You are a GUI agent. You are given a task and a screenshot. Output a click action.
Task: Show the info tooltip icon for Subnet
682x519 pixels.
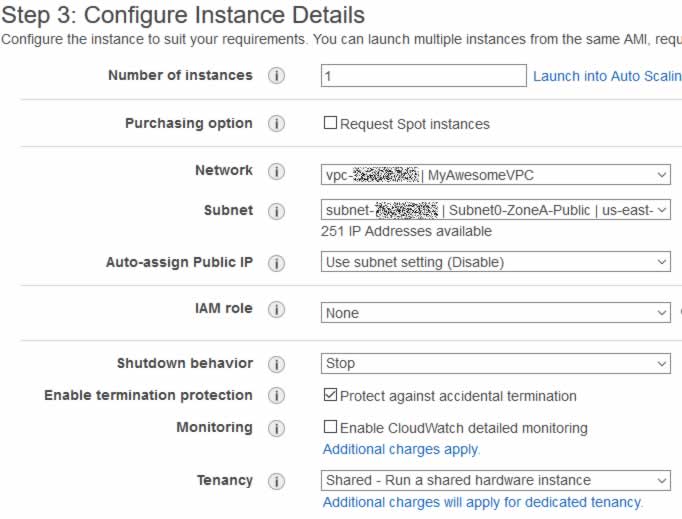276,211
